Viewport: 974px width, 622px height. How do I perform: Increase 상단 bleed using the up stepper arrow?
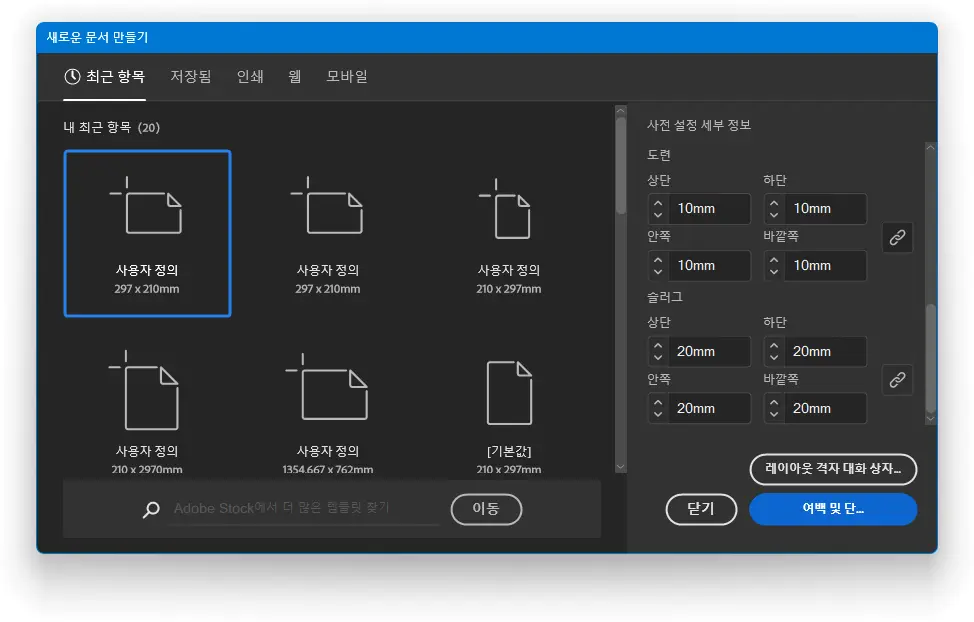[658, 203]
